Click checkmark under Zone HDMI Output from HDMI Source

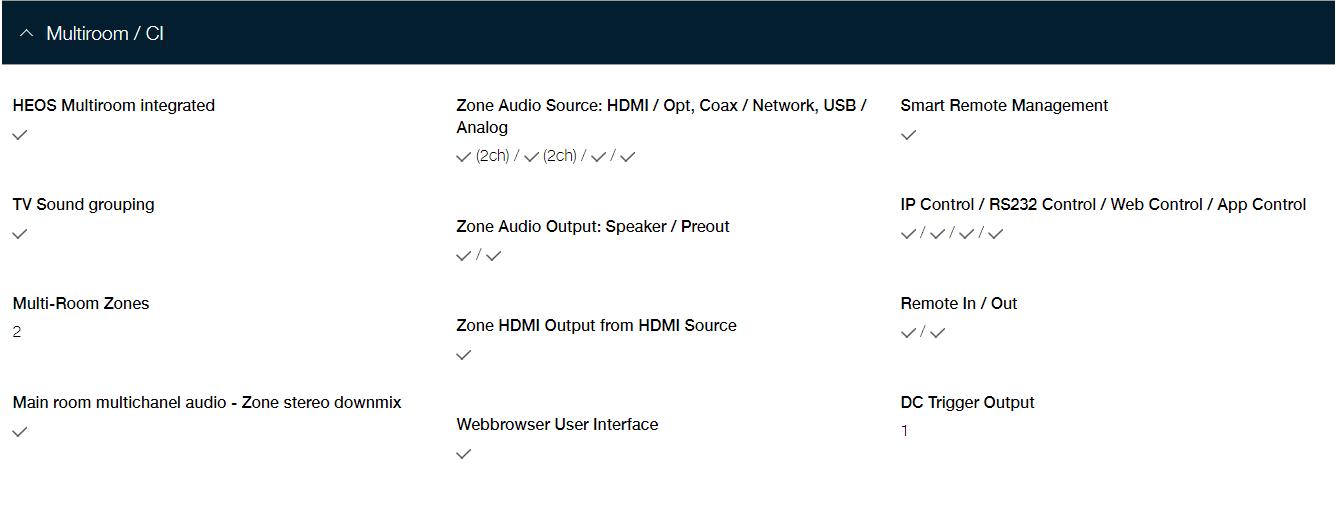coord(464,355)
